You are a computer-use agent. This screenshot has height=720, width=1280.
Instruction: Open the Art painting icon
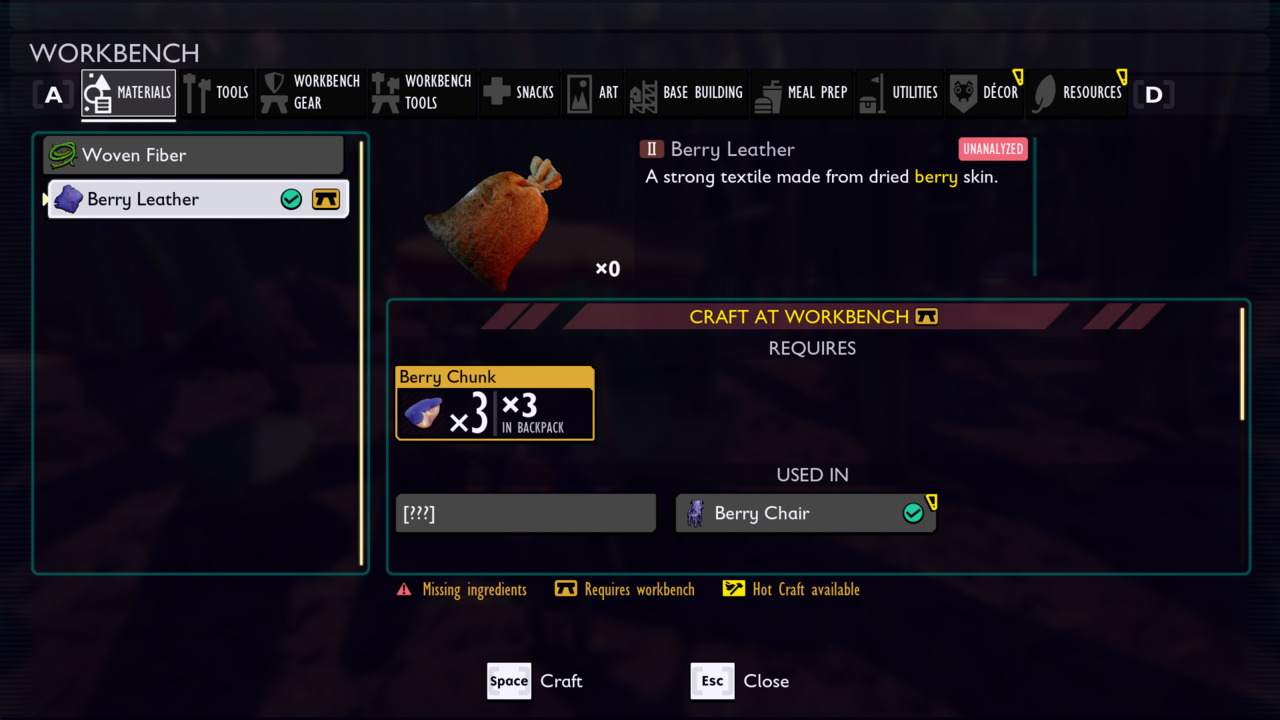[x=580, y=93]
